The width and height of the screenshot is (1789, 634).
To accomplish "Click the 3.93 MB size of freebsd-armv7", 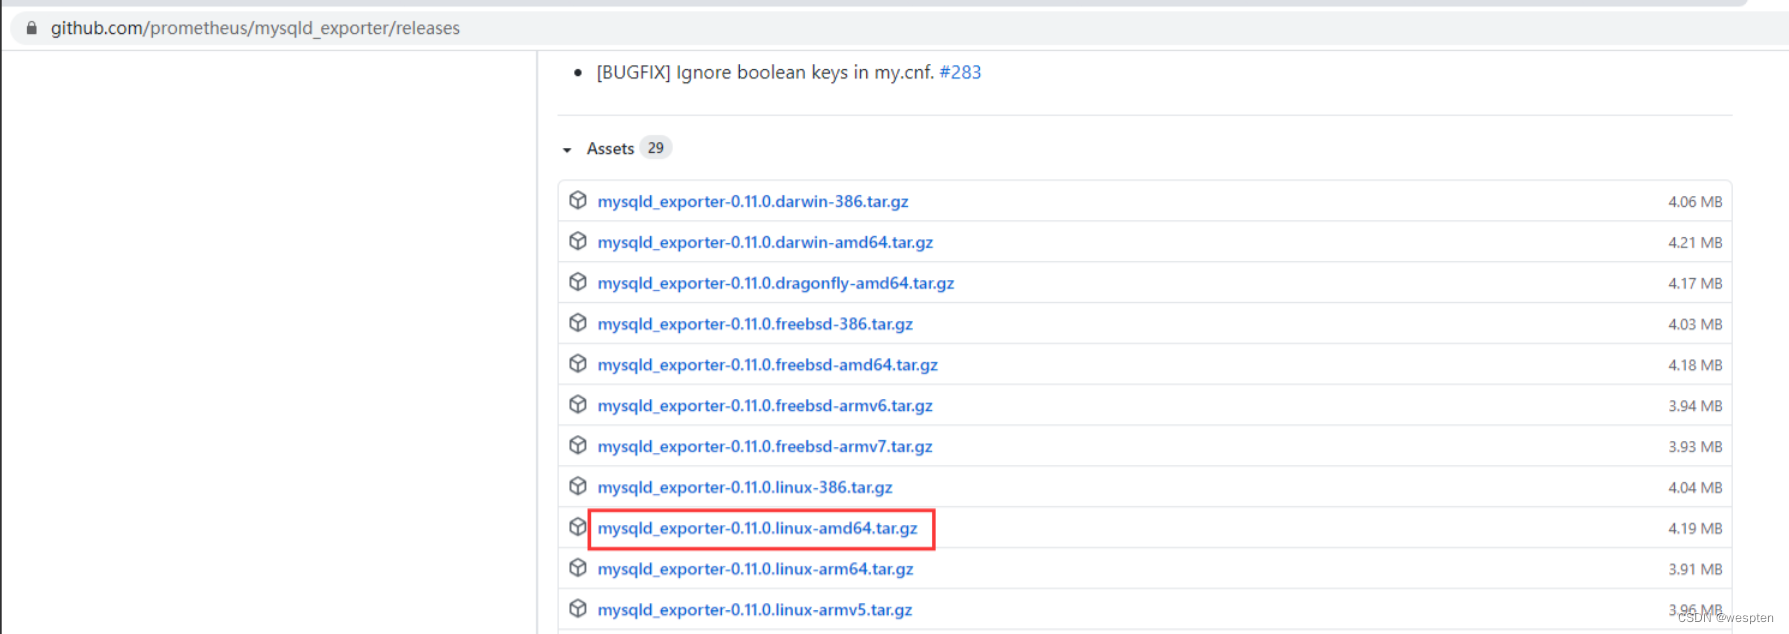I will point(1695,447).
